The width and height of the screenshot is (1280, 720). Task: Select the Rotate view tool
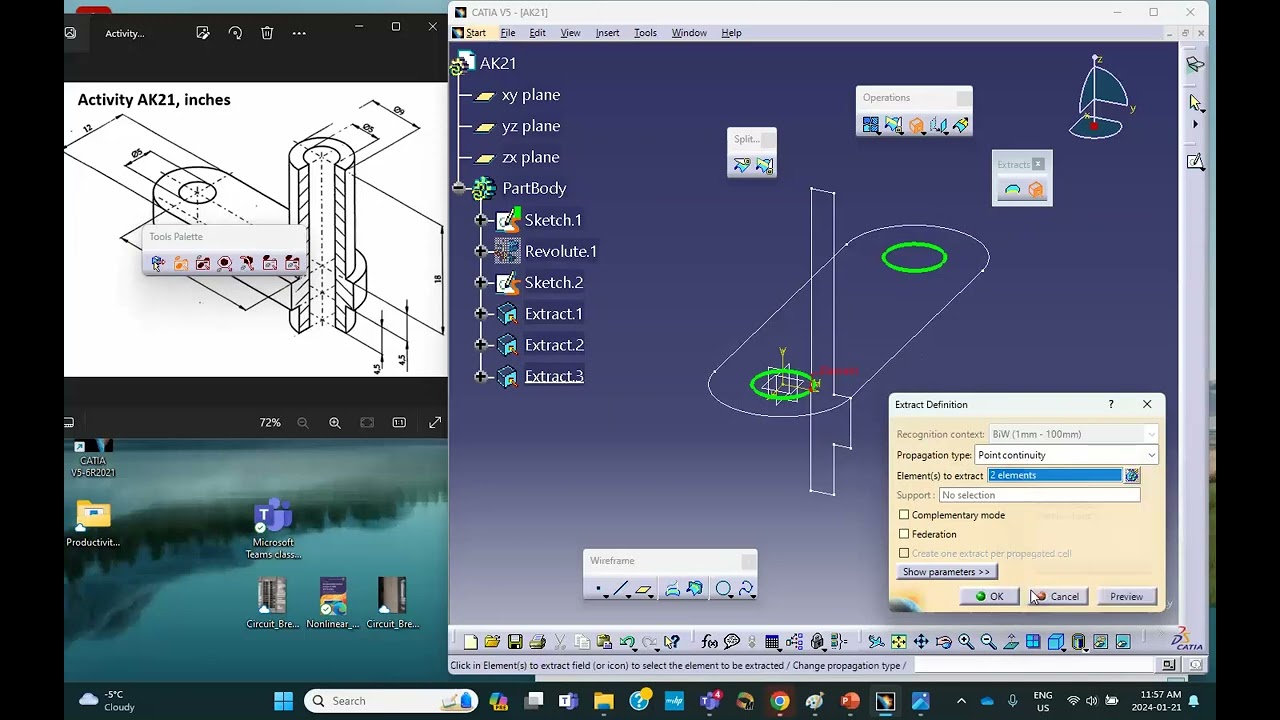[x=944, y=642]
